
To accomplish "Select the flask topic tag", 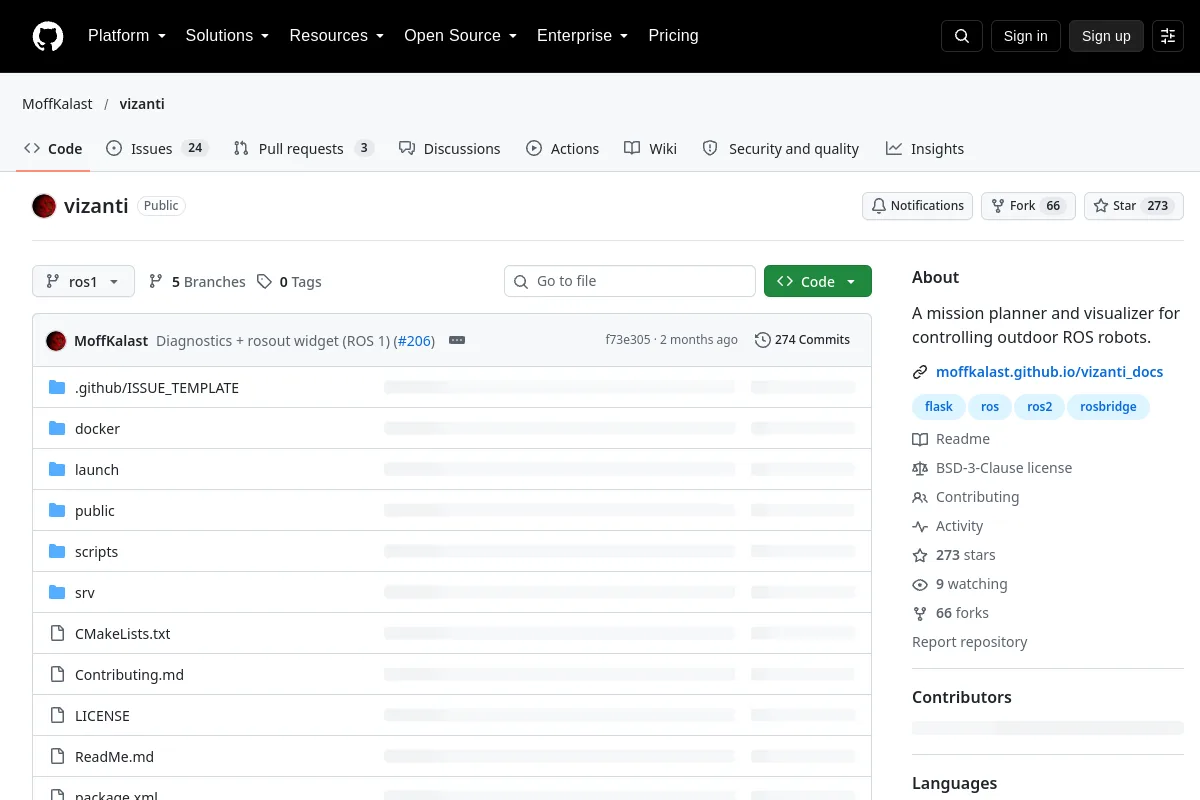I will (x=939, y=407).
